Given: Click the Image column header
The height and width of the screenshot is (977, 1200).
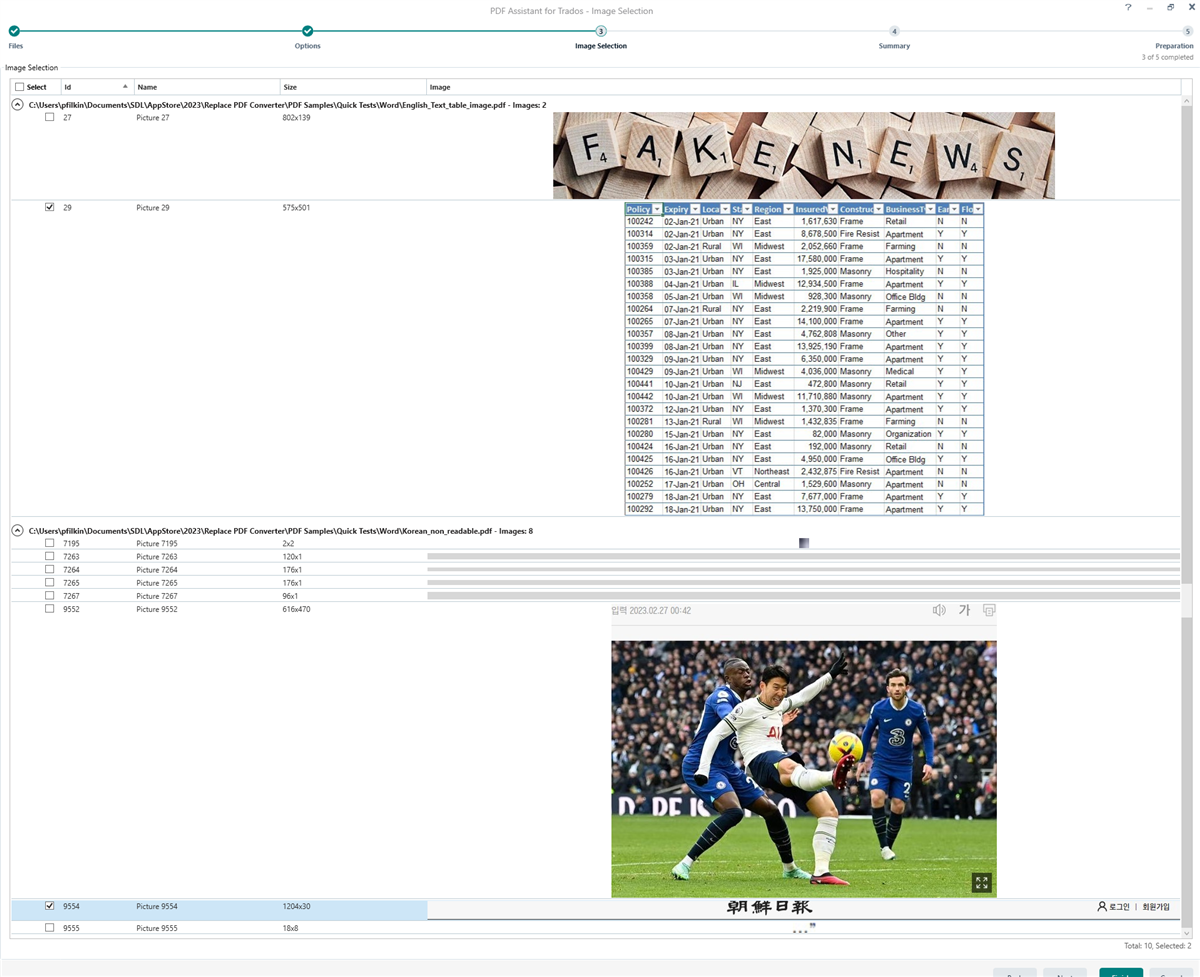Looking at the screenshot, I should (x=803, y=87).
